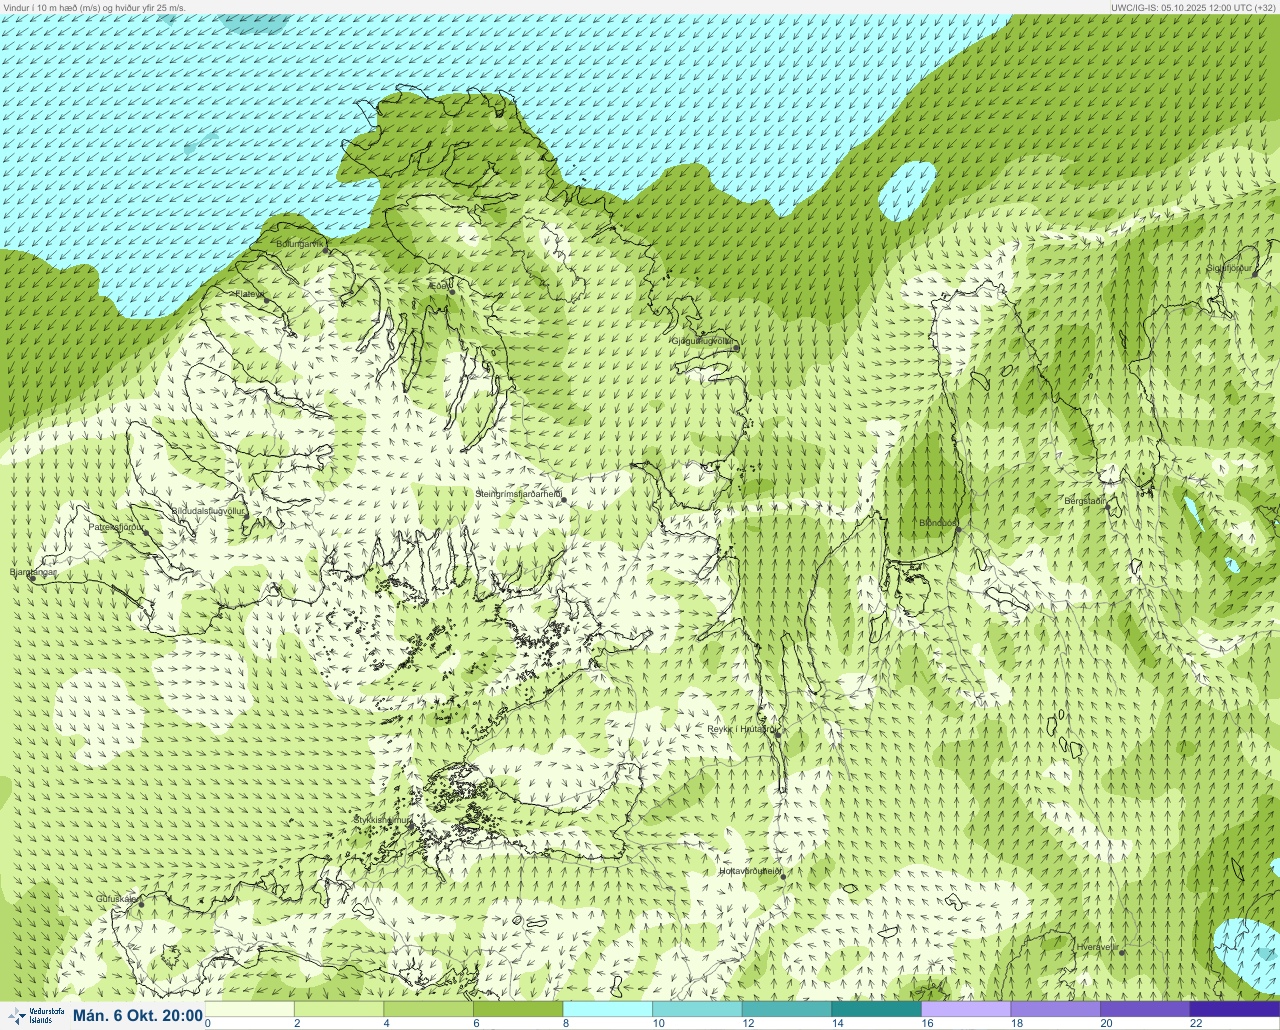Click the forecast time 'Mán. 6 Okt. 20:00'
Screen dimensions: 1280x1030
138,1015
